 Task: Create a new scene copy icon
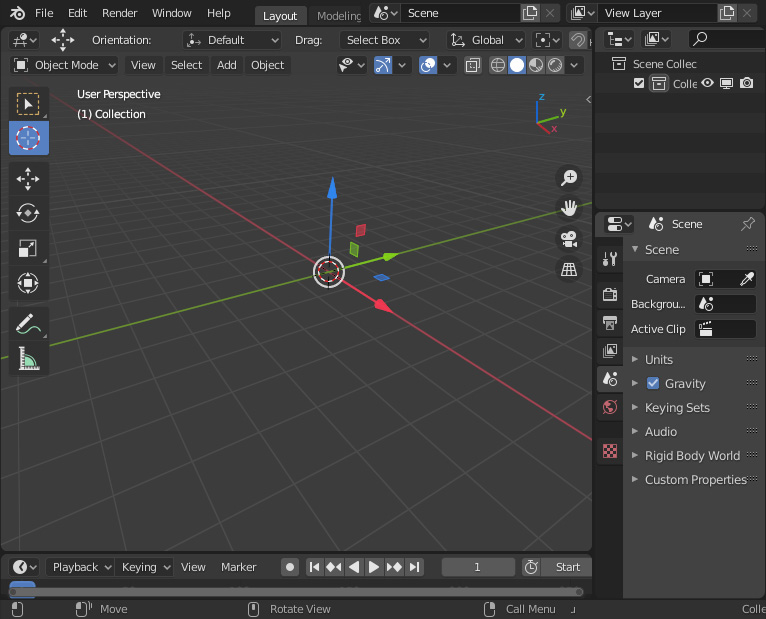pos(530,13)
